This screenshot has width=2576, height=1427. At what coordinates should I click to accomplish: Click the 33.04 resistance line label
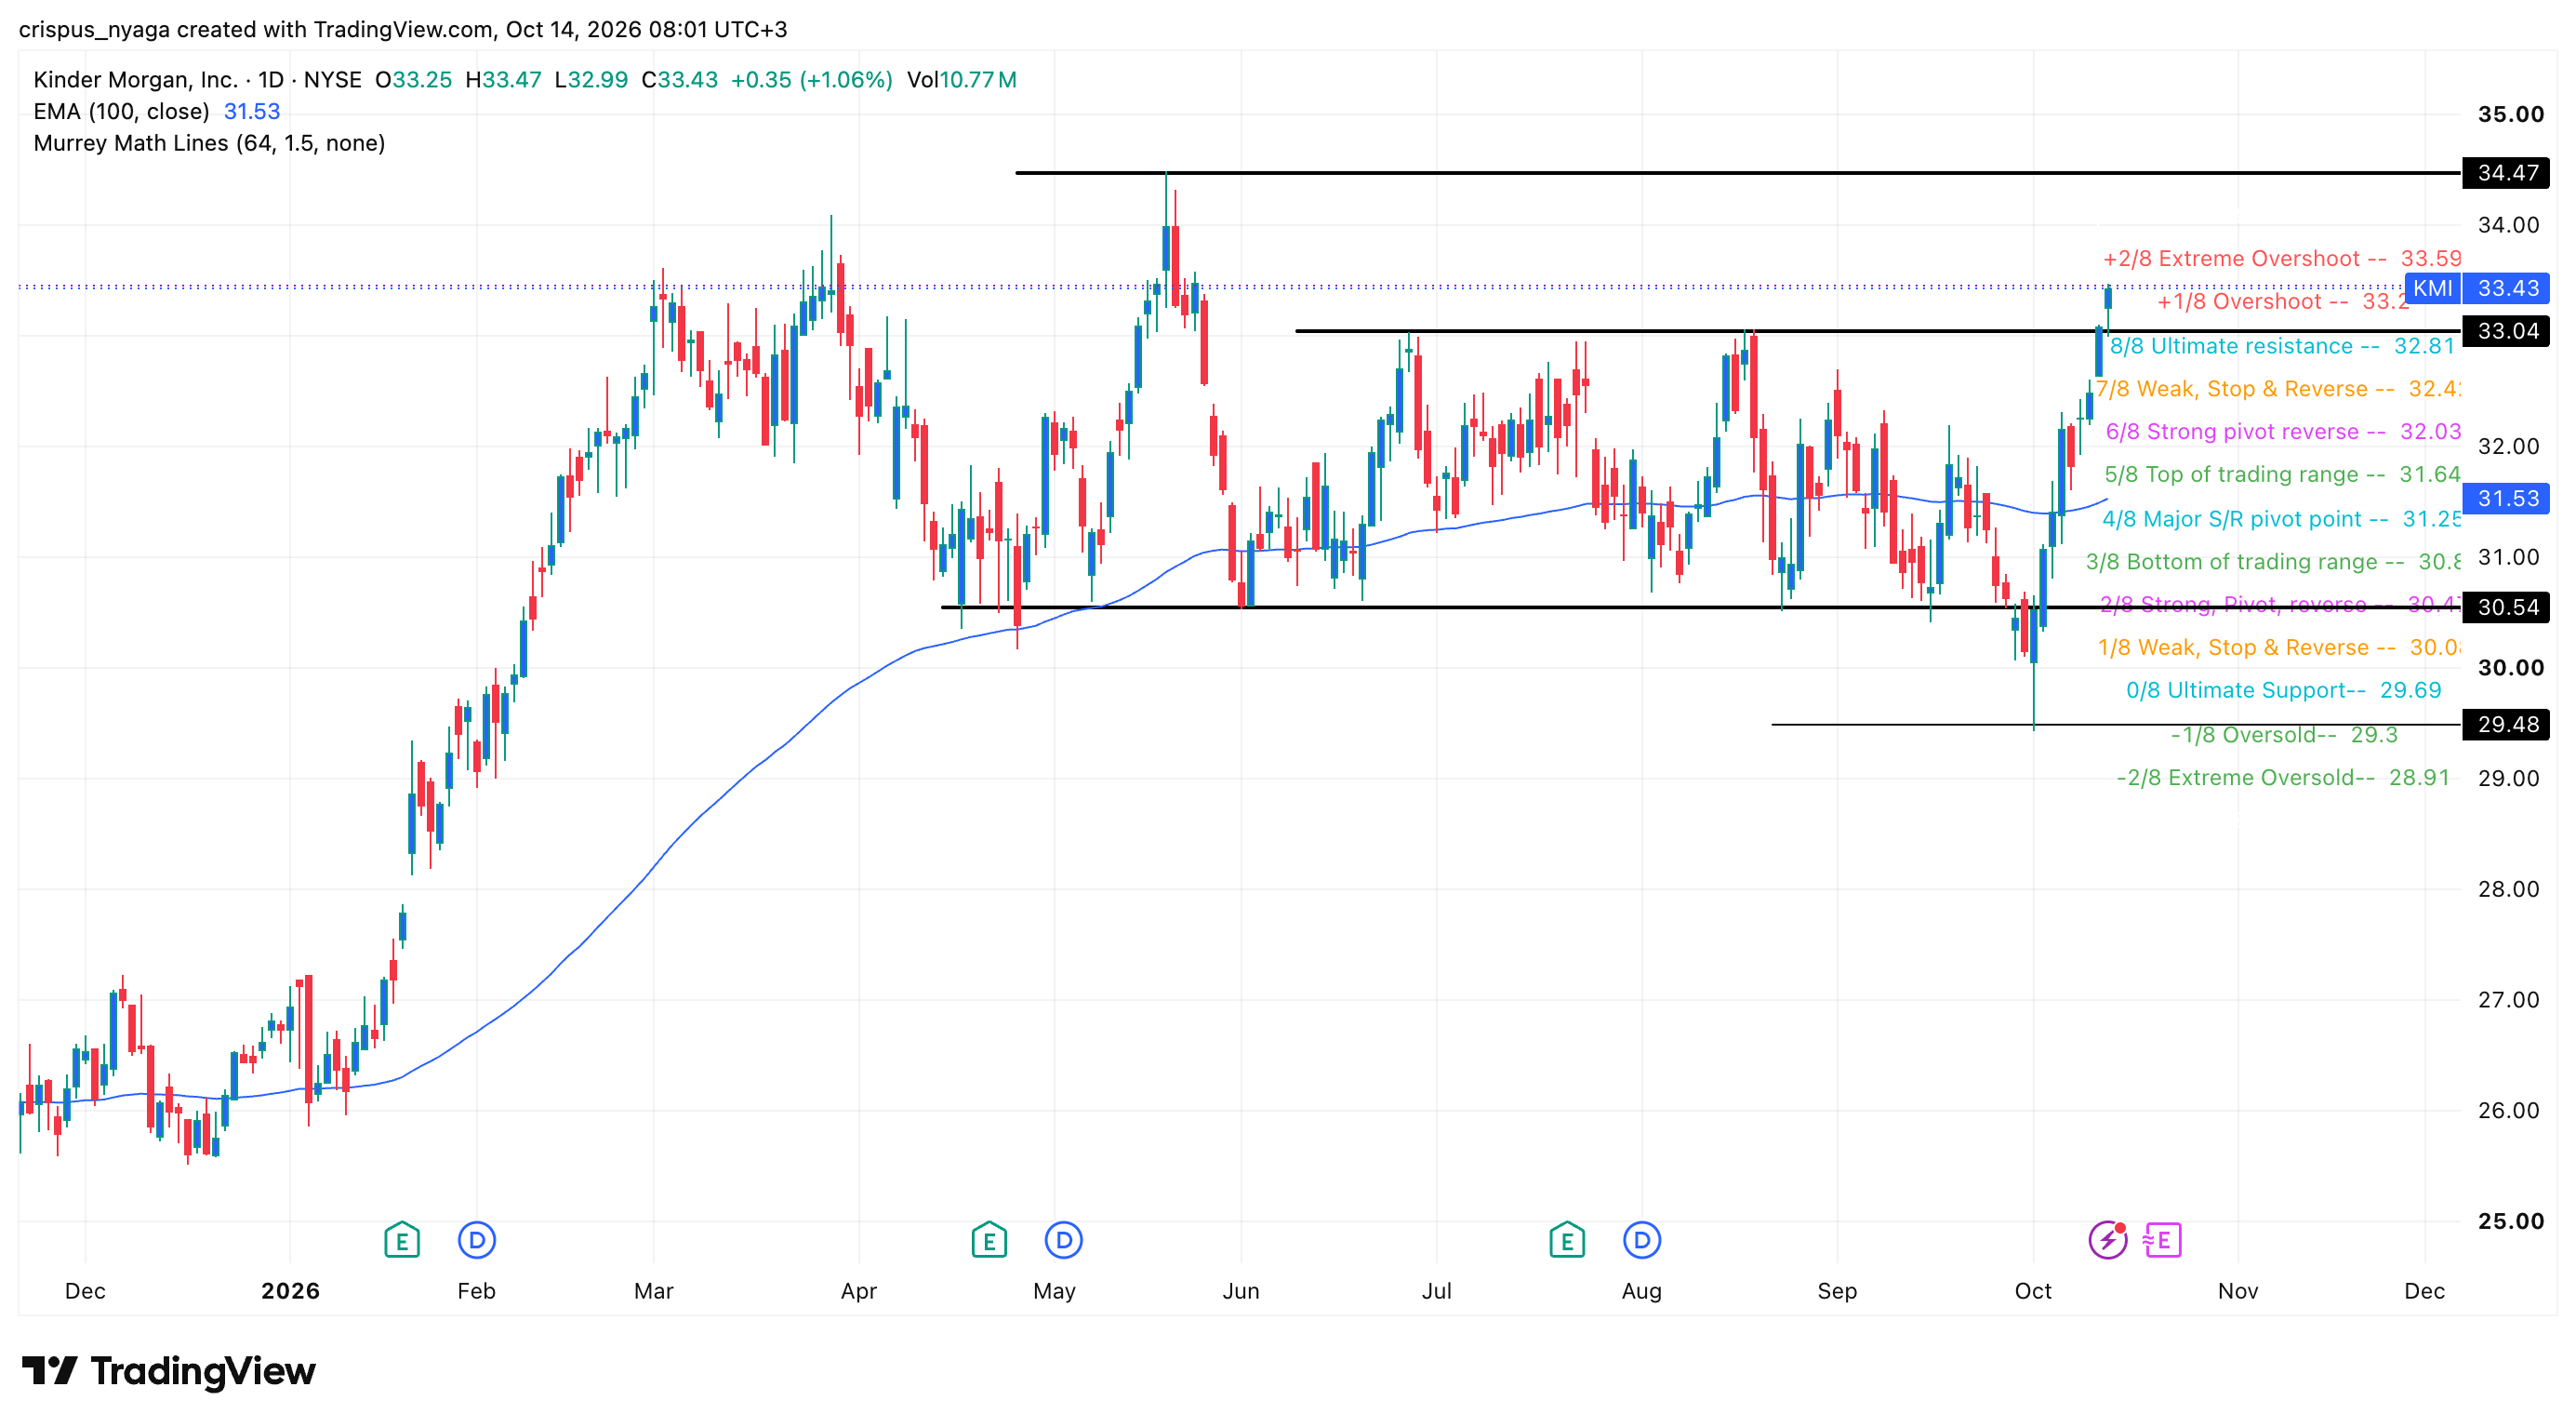pos(2506,331)
